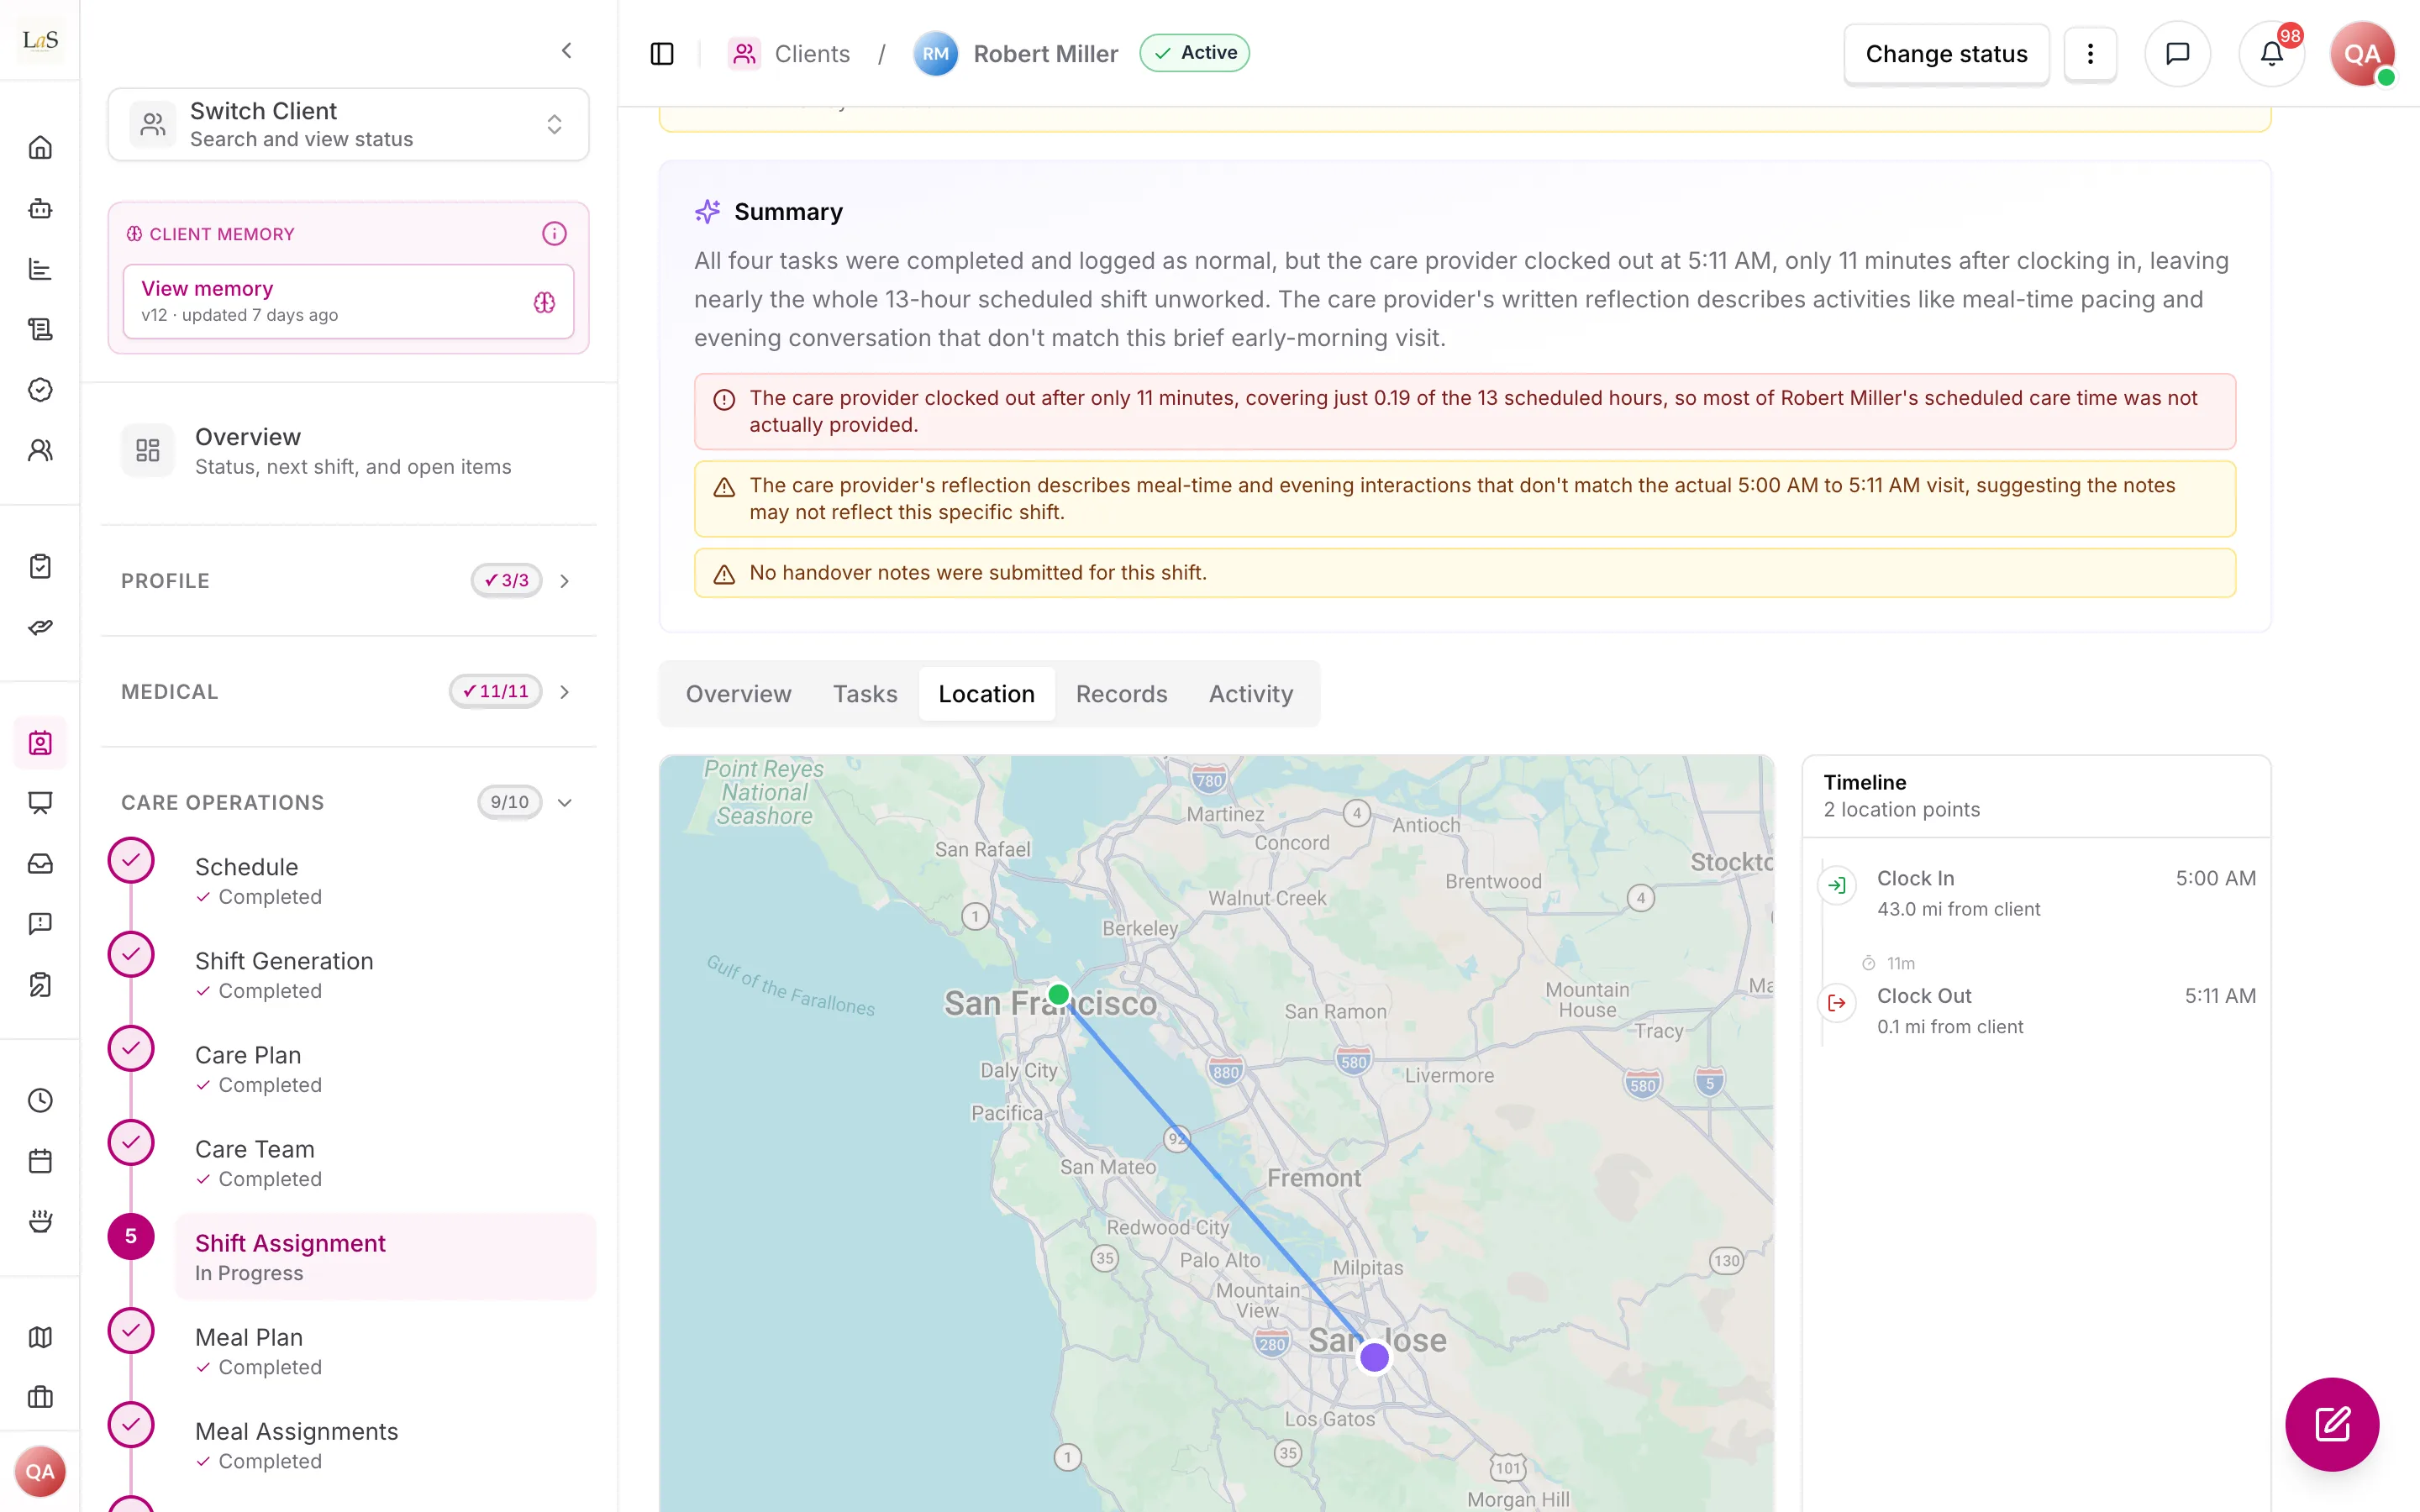Viewport: 2420px width, 1512px height.
Task: Select the Location tab
Action: coord(986,694)
